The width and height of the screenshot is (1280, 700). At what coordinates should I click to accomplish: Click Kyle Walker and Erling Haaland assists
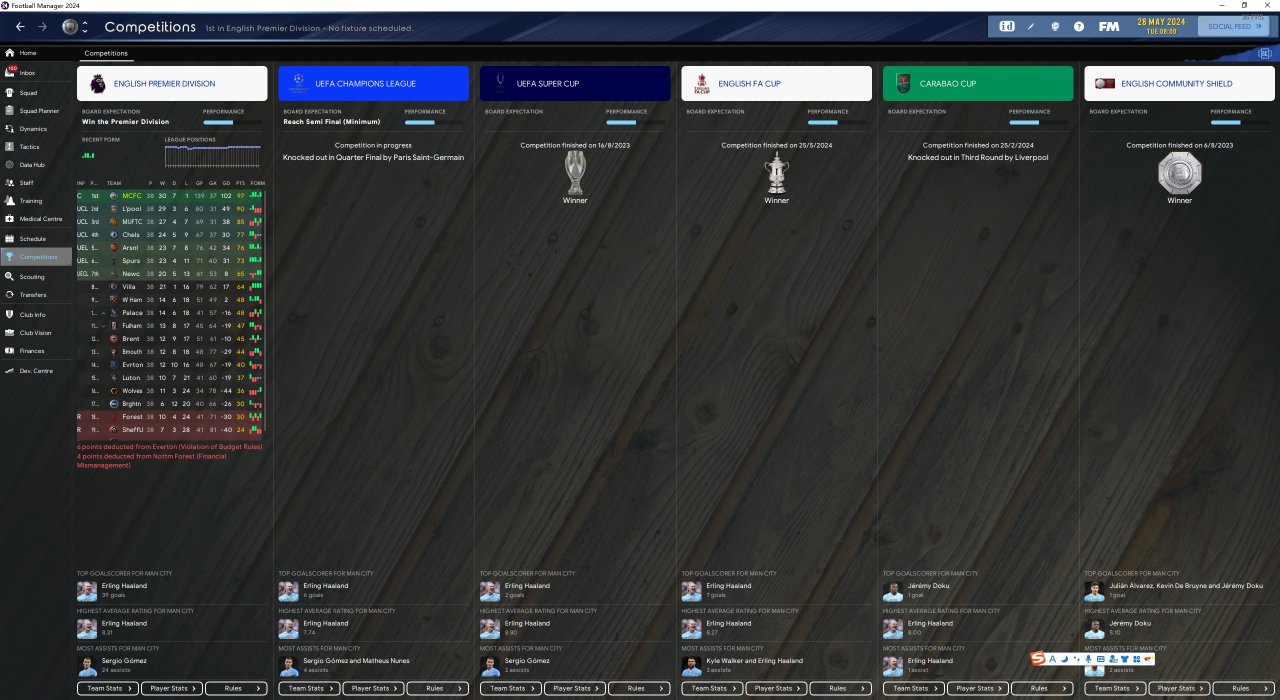754,661
